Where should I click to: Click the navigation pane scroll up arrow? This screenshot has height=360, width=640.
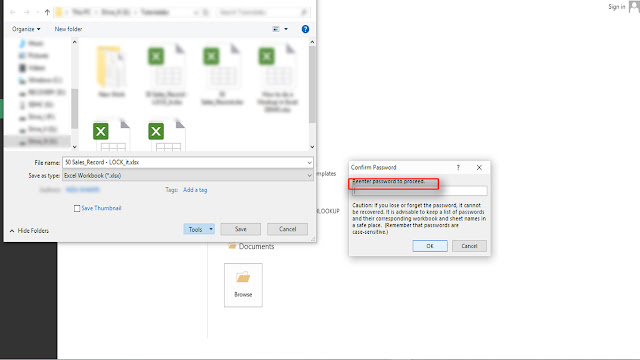pyautogui.click(x=74, y=42)
